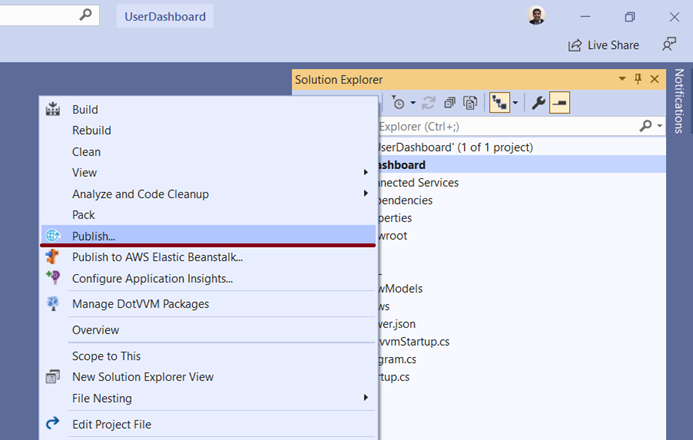Click the greyed-out Refresh icon in Solution Explorer
Viewport: 693px width, 440px height.
(428, 103)
